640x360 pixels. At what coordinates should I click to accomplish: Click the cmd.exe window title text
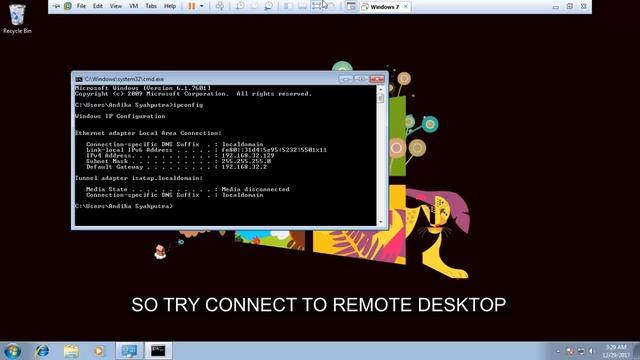click(x=124, y=79)
